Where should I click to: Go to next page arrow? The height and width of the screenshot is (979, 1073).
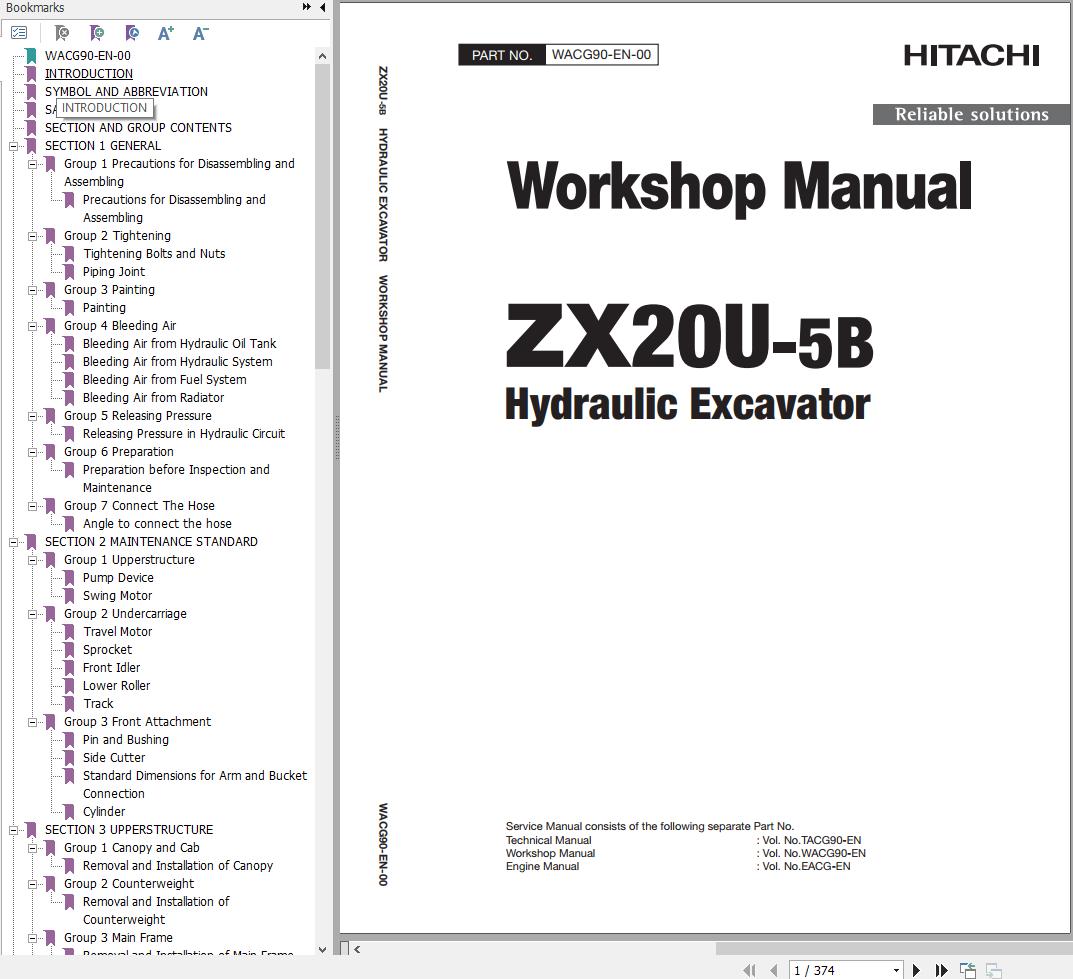(x=916, y=970)
